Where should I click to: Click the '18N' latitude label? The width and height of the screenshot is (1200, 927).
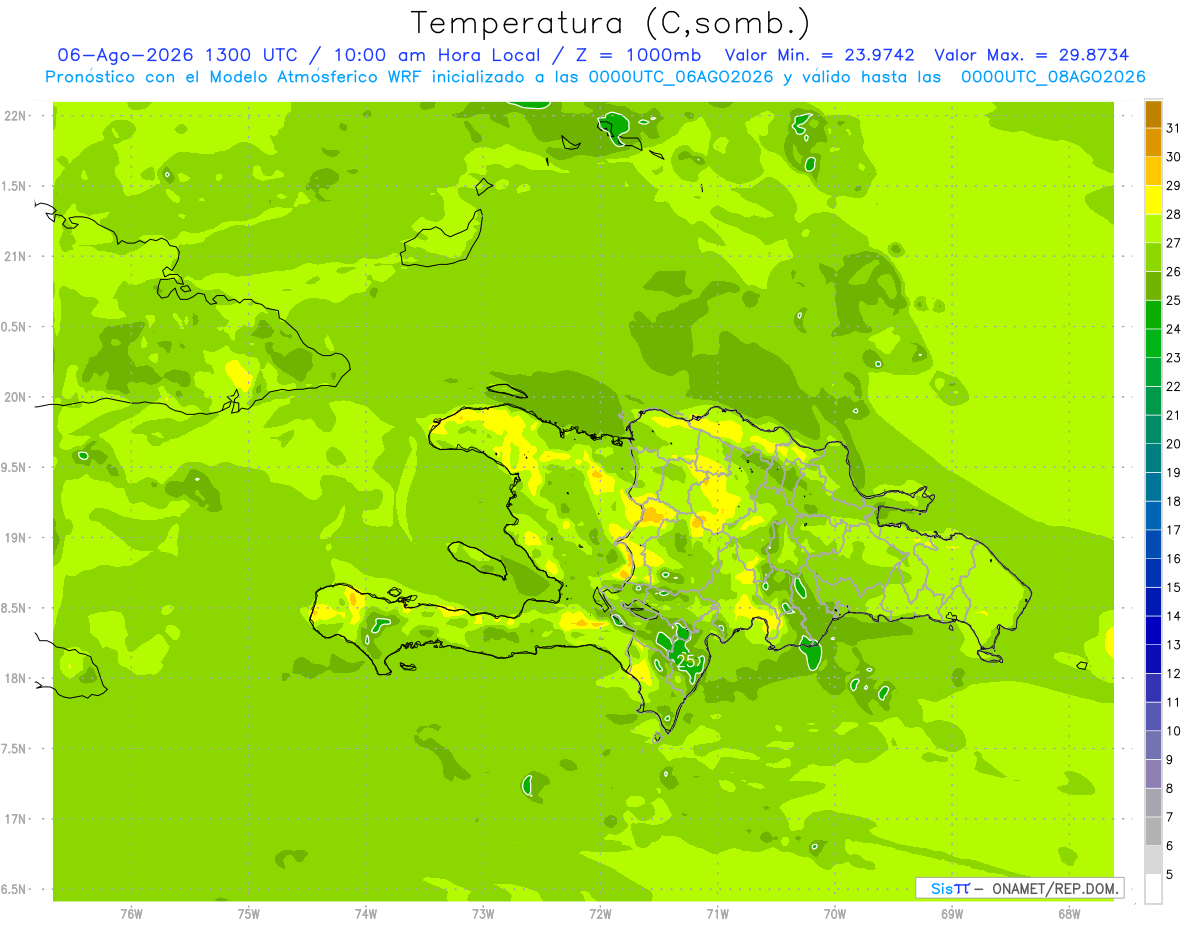[17, 678]
